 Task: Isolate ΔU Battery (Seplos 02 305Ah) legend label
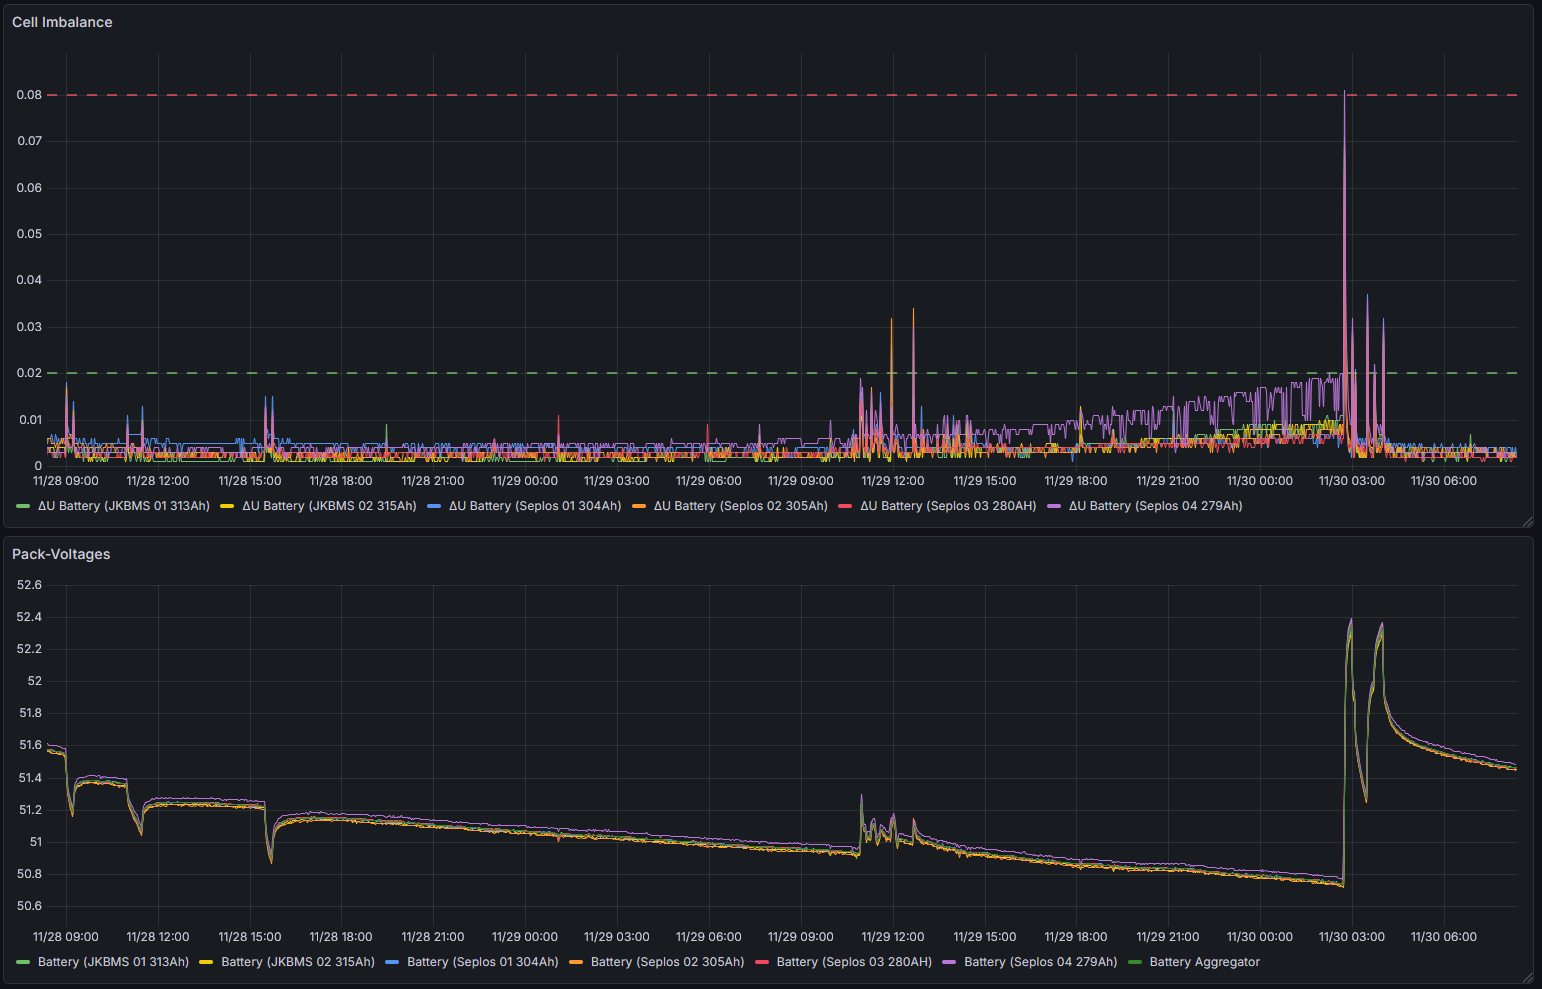click(740, 506)
